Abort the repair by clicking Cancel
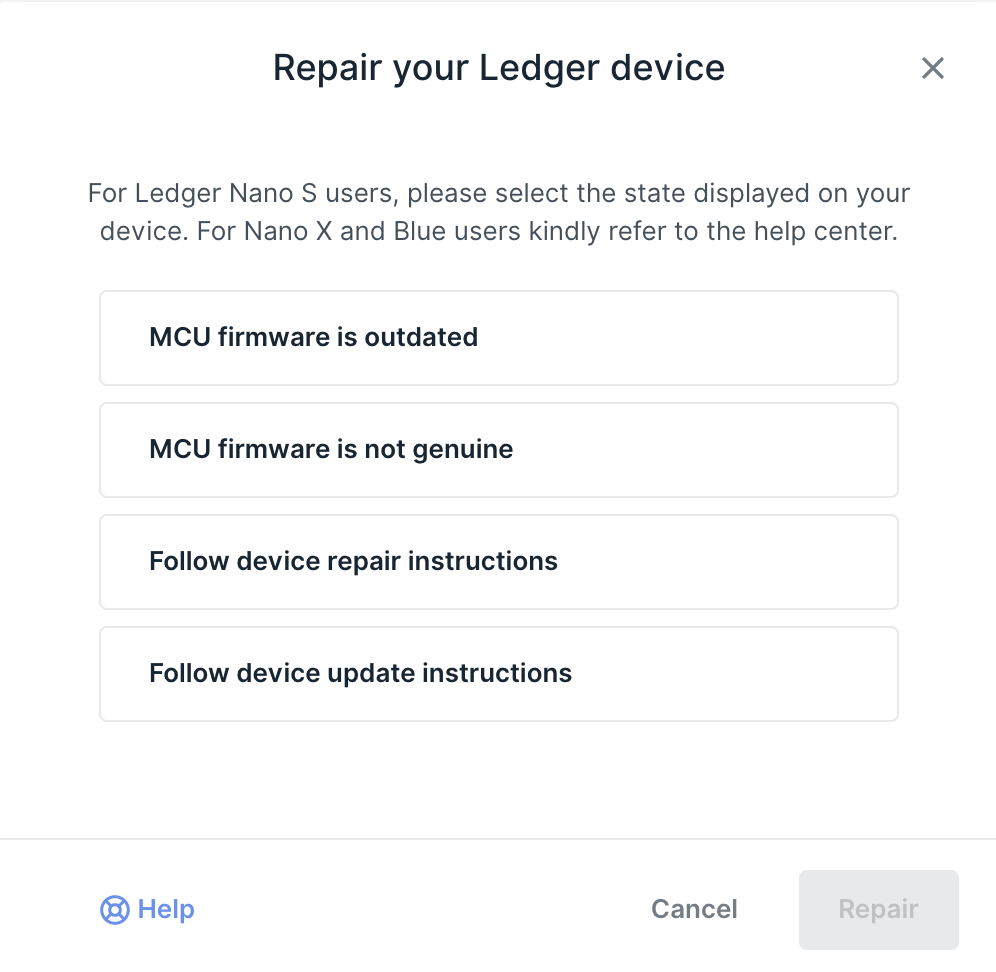 pyautogui.click(x=694, y=910)
